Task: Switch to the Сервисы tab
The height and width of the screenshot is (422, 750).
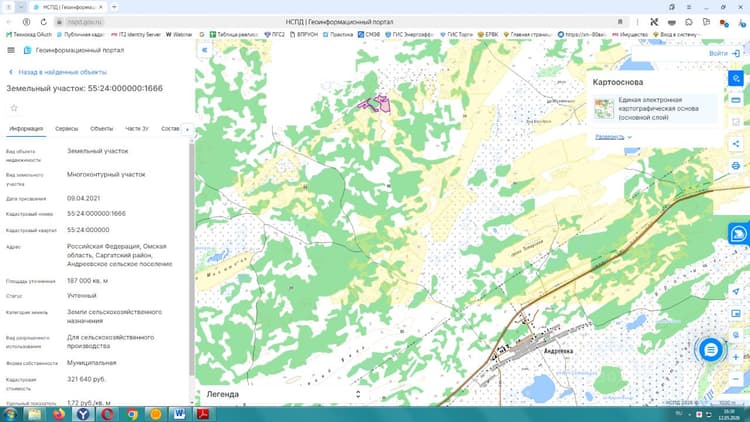Action: click(66, 129)
